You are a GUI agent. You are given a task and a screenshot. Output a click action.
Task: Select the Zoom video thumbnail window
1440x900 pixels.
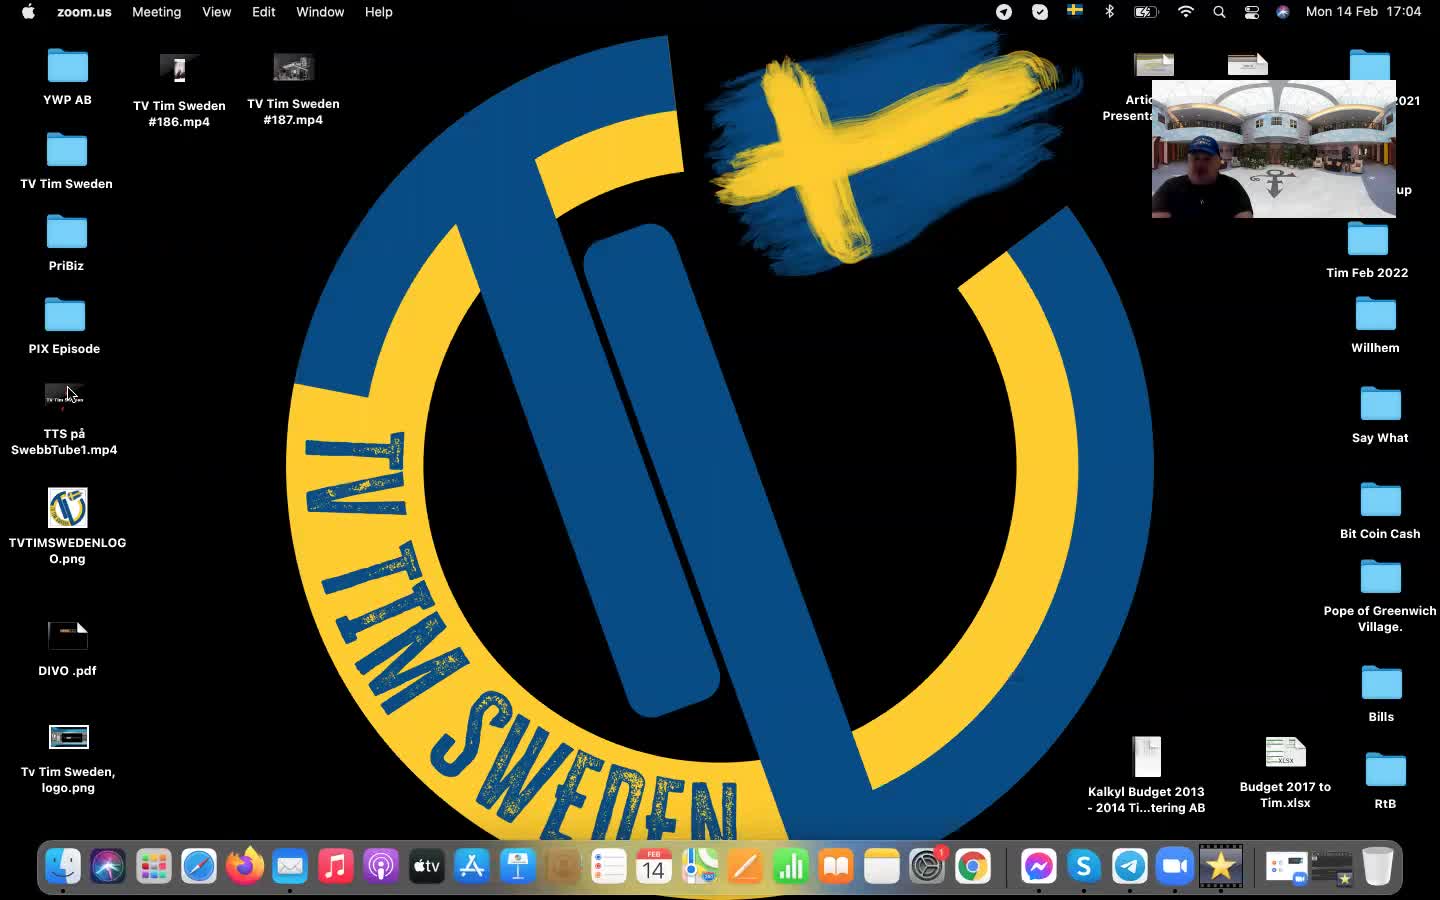pyautogui.click(x=1273, y=149)
